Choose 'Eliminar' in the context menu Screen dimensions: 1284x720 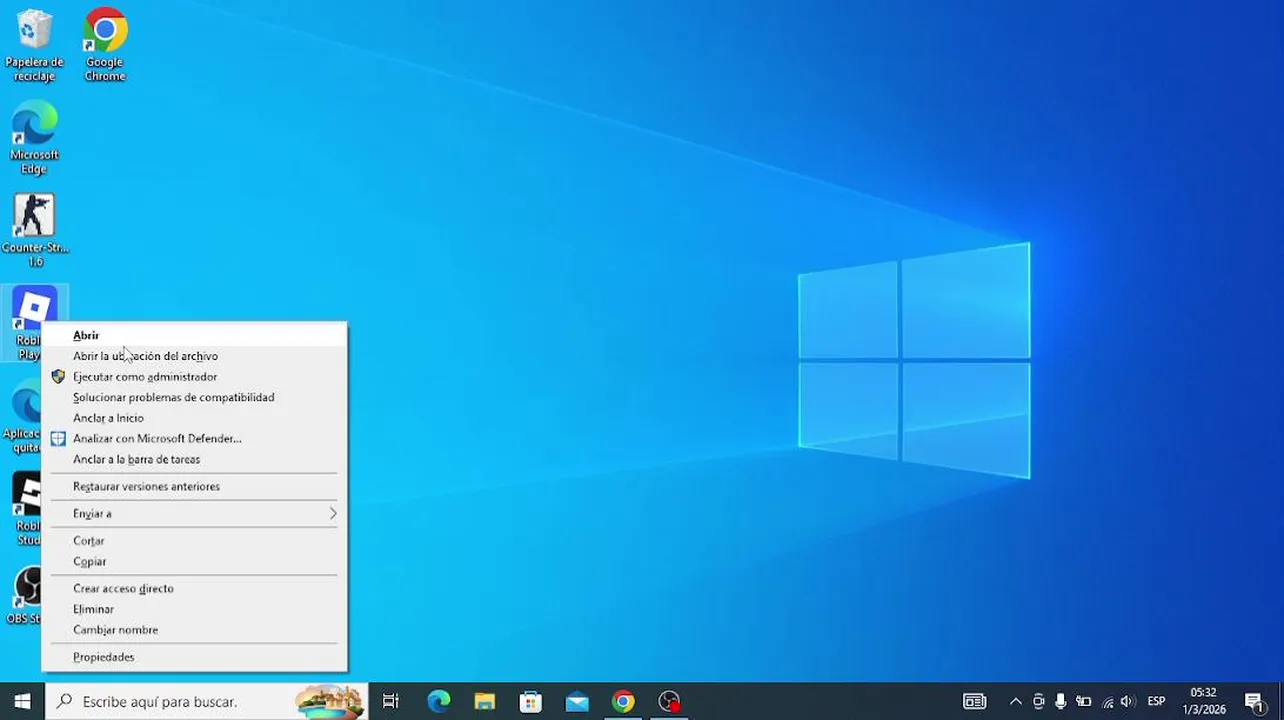[194, 609]
